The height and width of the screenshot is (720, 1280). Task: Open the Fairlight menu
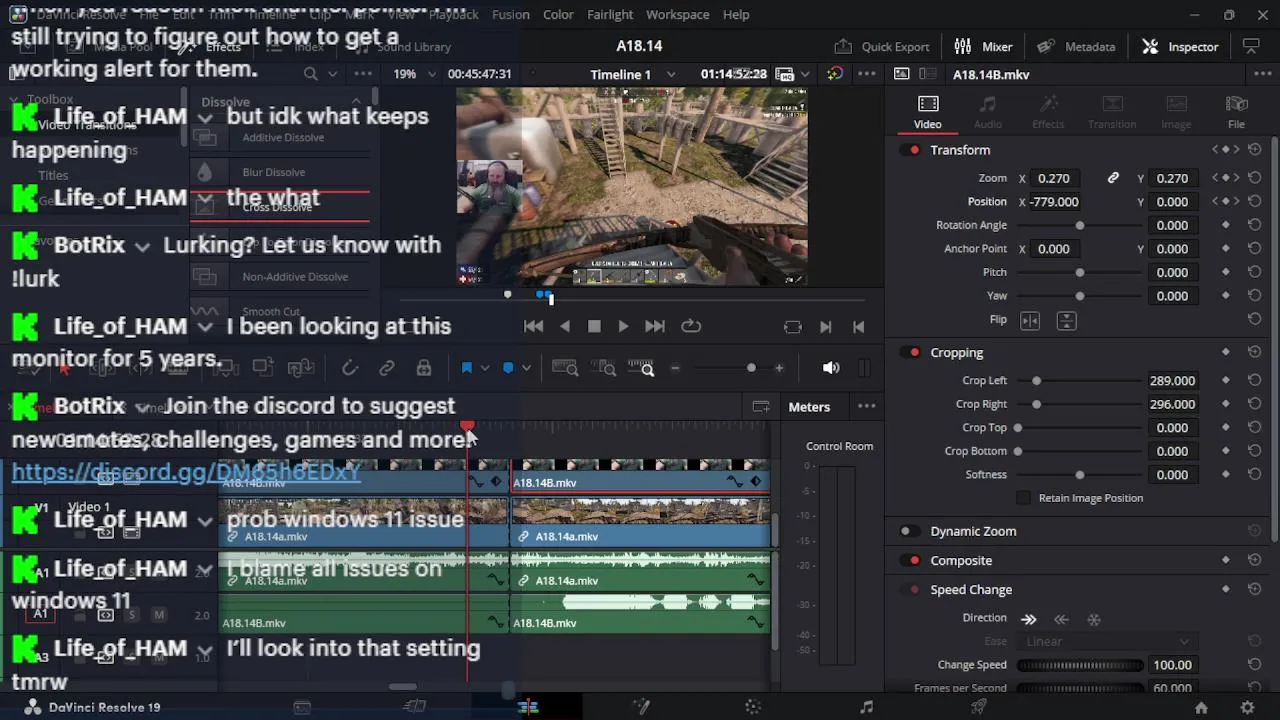coord(610,14)
